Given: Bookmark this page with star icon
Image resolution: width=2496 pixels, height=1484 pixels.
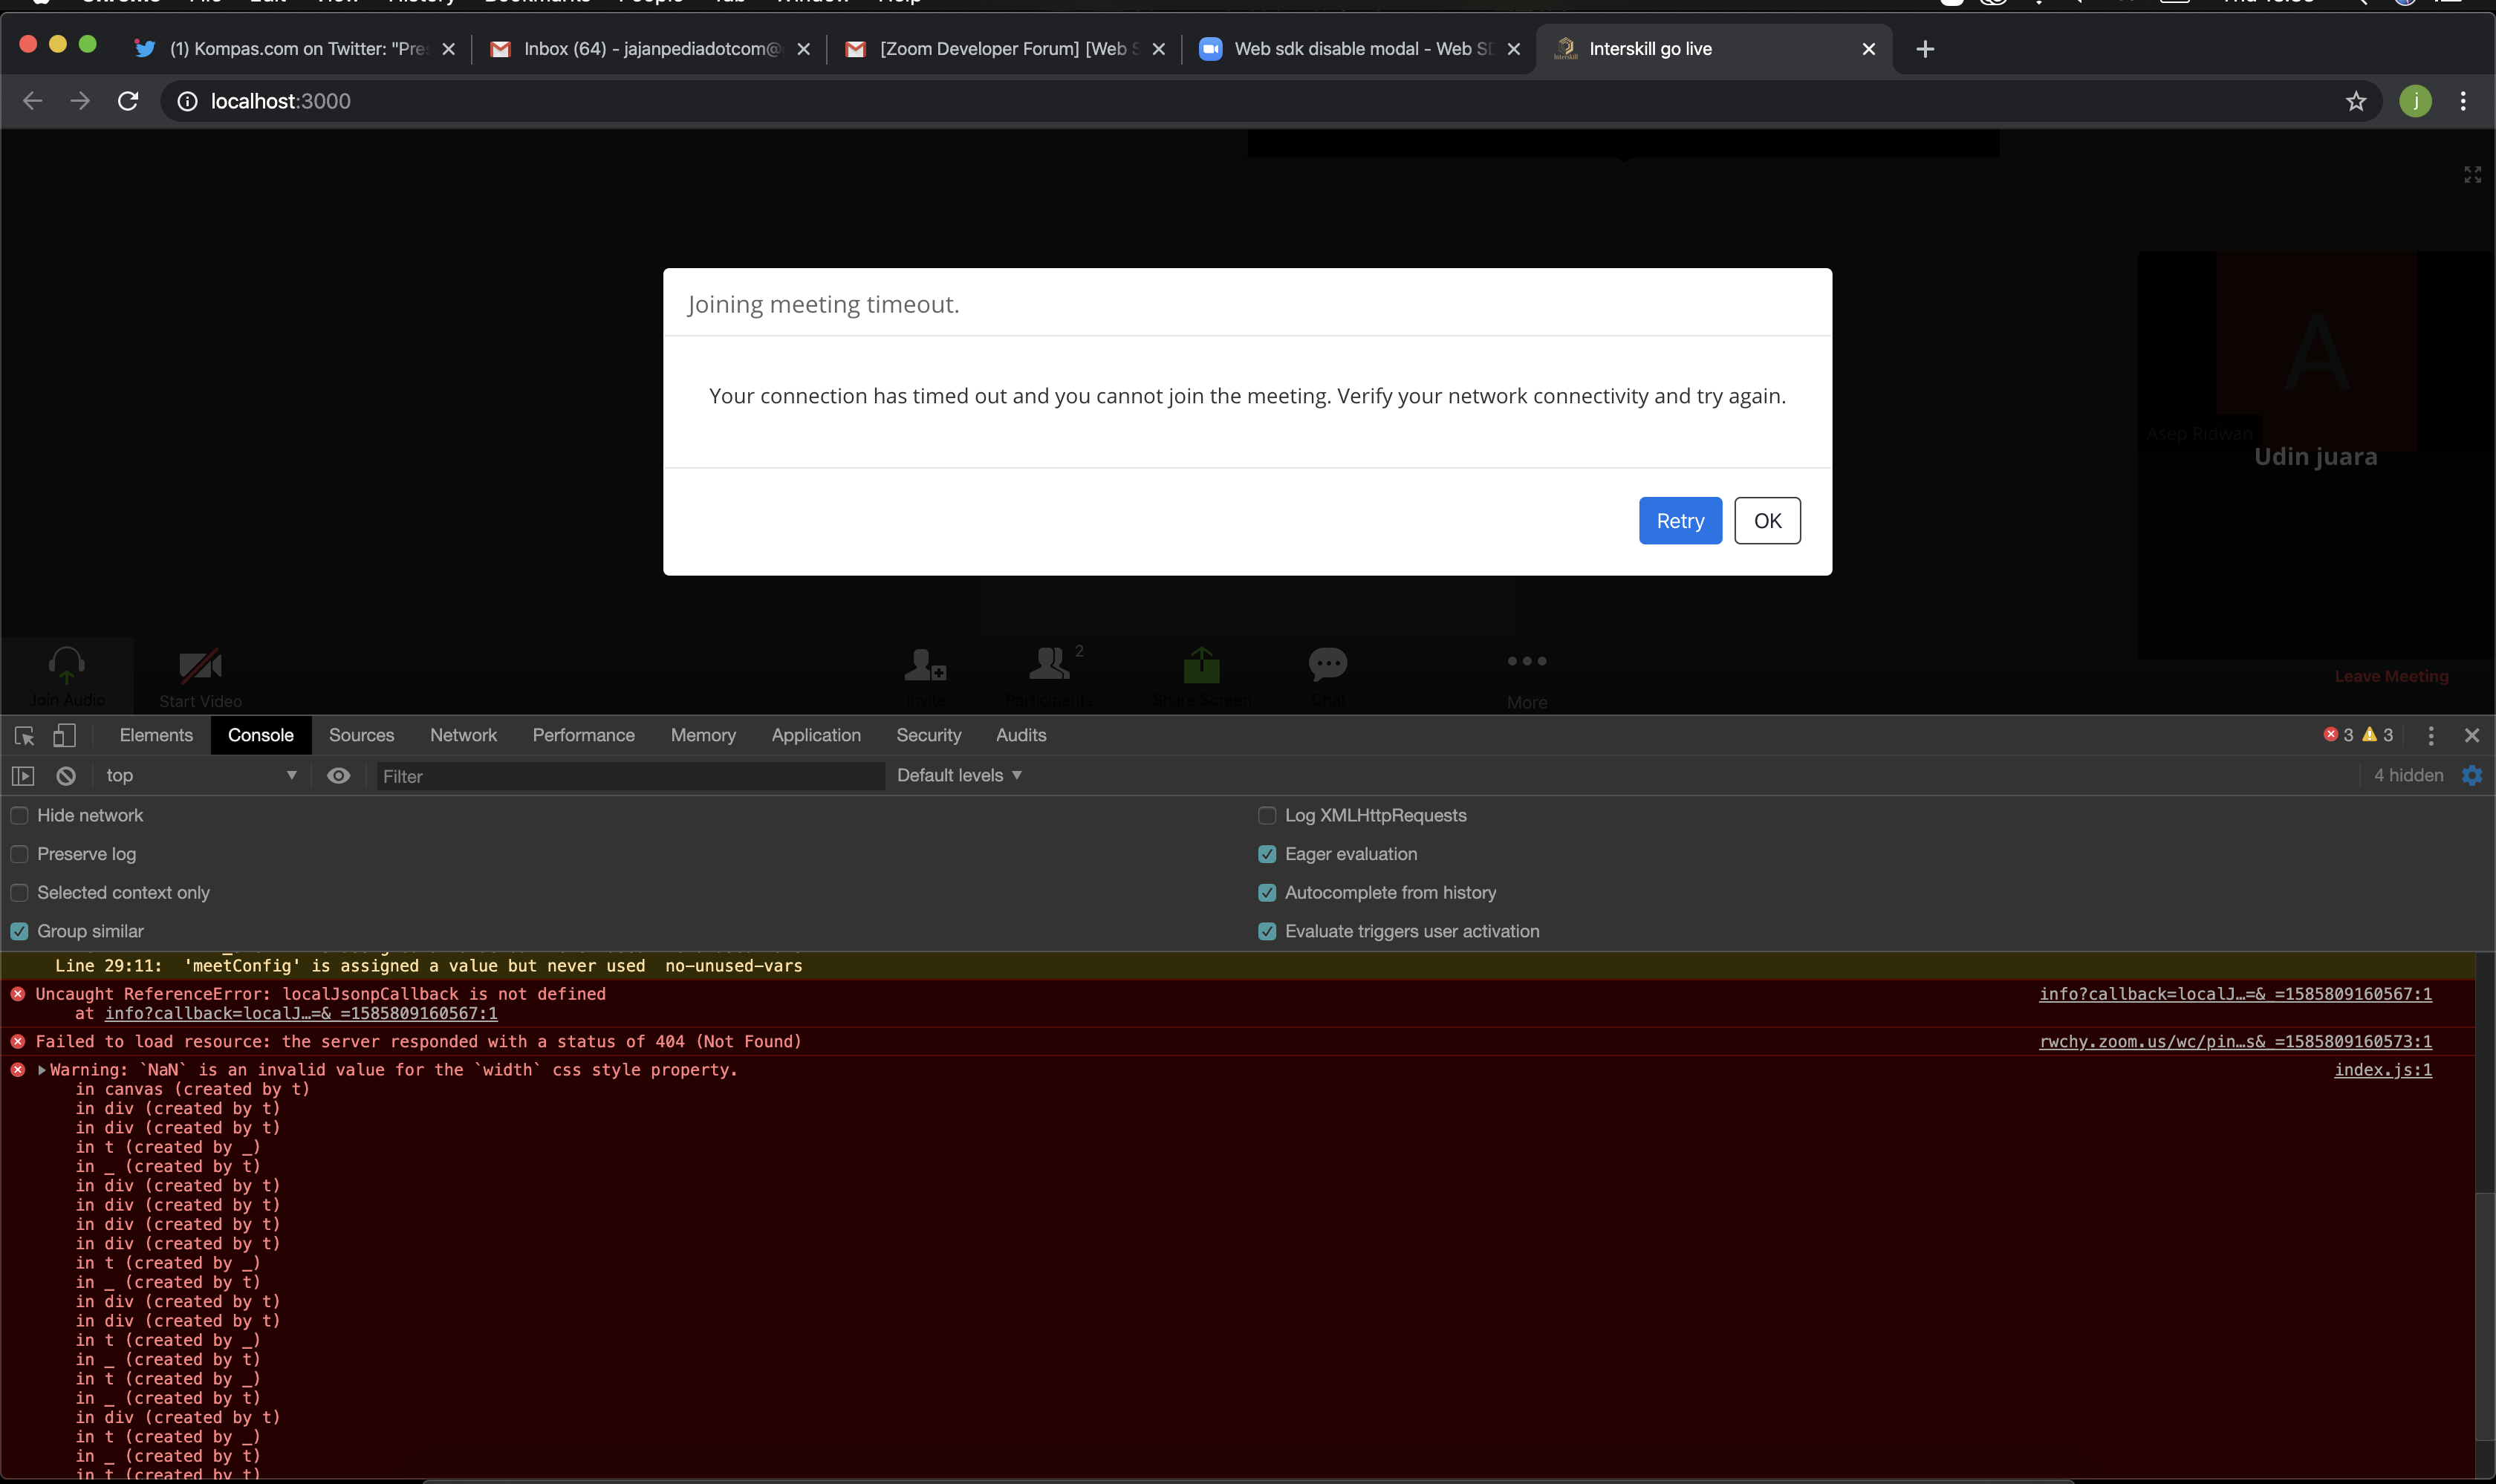Looking at the screenshot, I should (x=2356, y=101).
